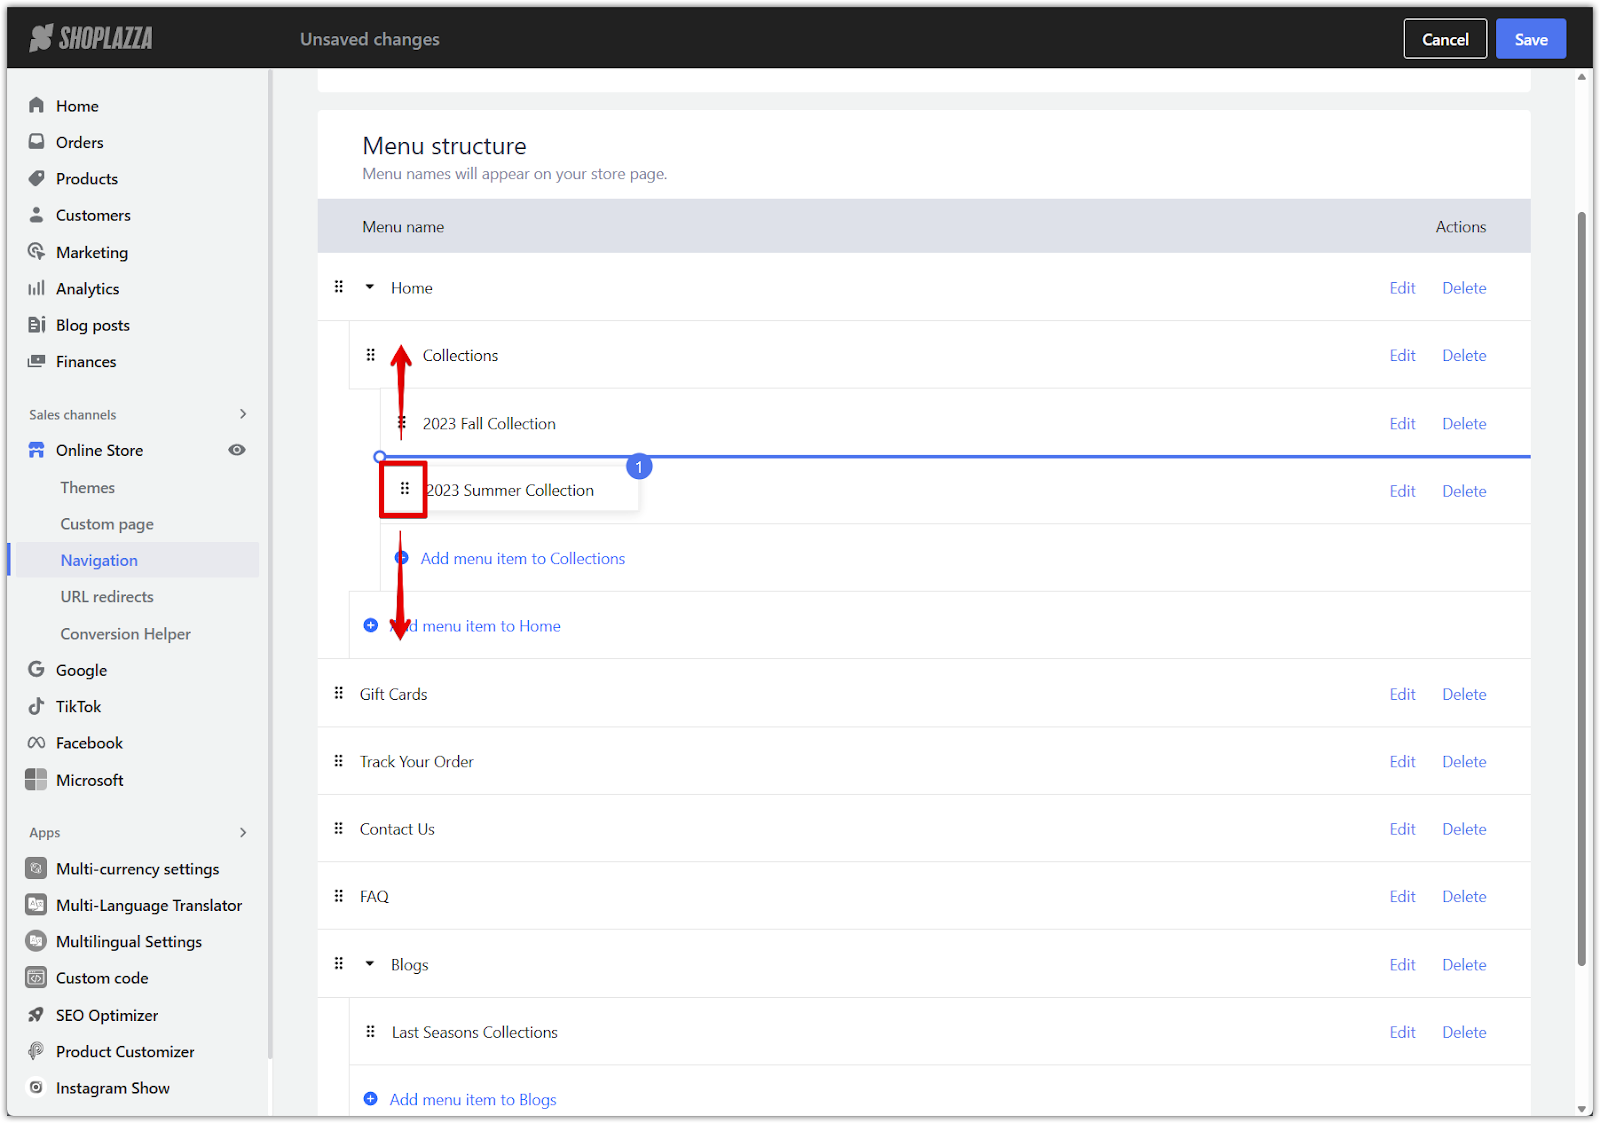Click Edit for the Home menu item
Image resolution: width=1600 pixels, height=1123 pixels.
tap(1402, 287)
